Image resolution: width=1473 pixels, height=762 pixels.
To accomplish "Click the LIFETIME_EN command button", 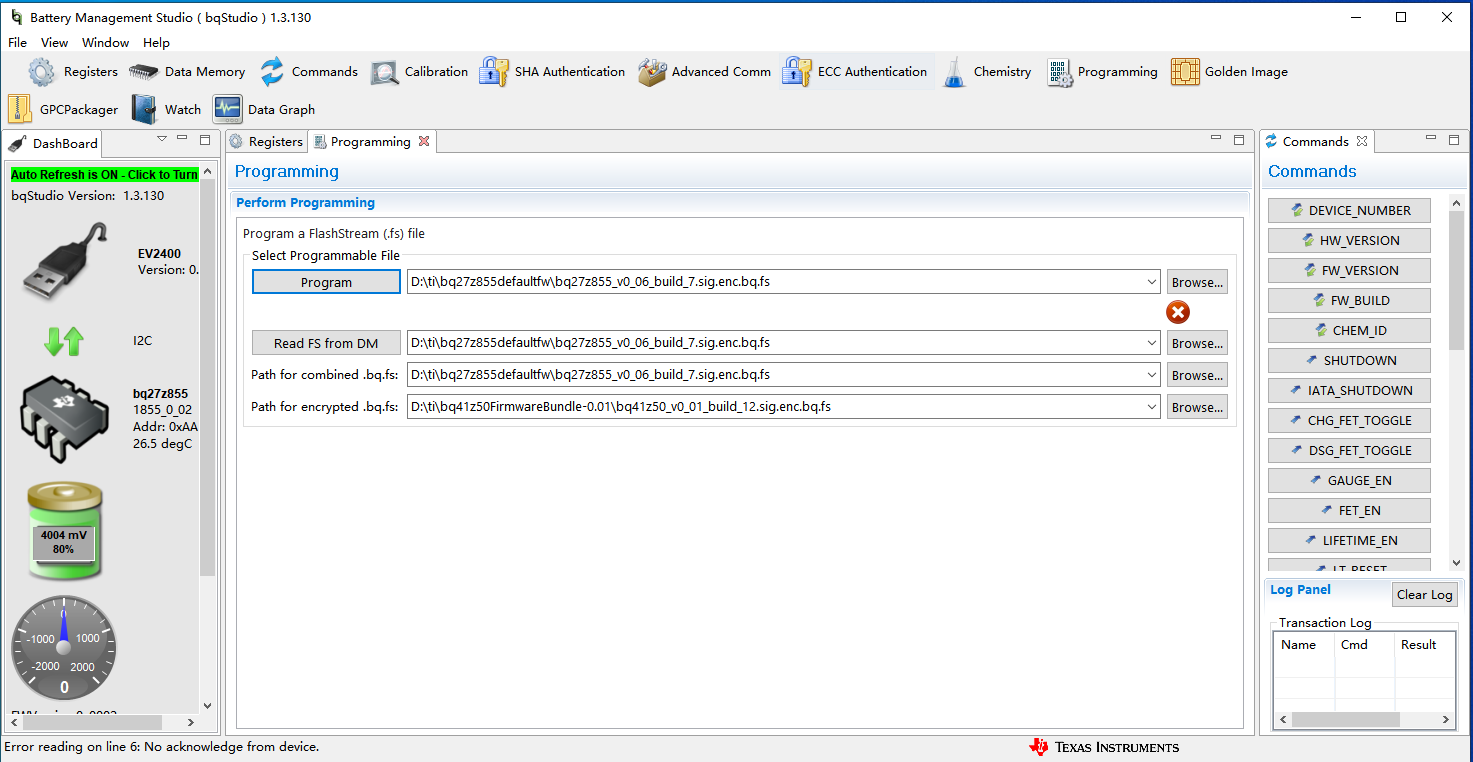I will coord(1349,541).
